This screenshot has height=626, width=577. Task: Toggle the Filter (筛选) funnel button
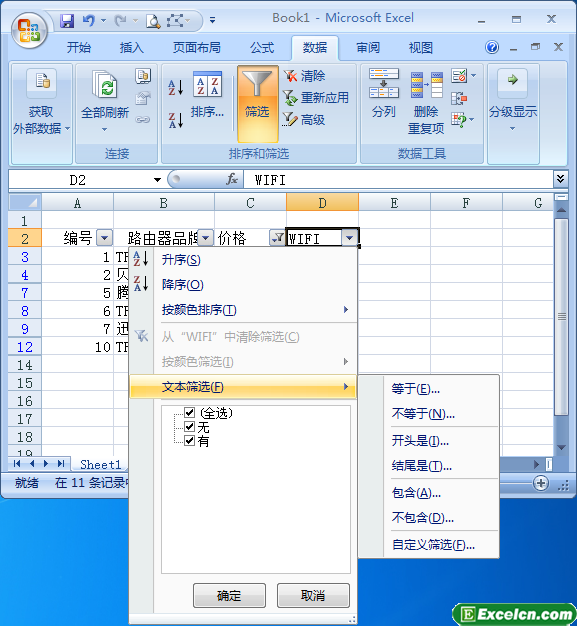pos(258,103)
